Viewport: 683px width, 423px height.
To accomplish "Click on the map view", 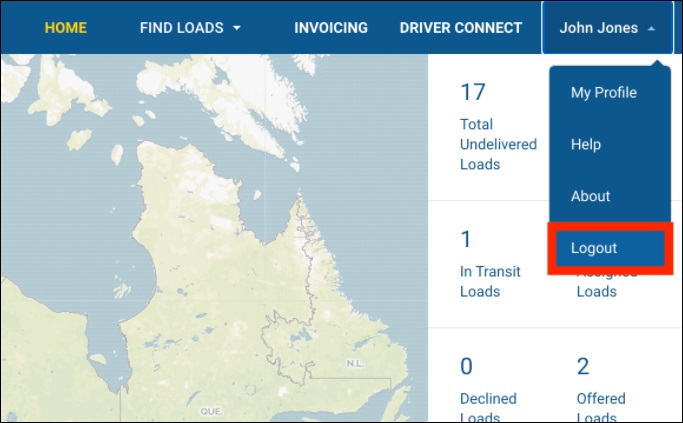I will [200, 250].
